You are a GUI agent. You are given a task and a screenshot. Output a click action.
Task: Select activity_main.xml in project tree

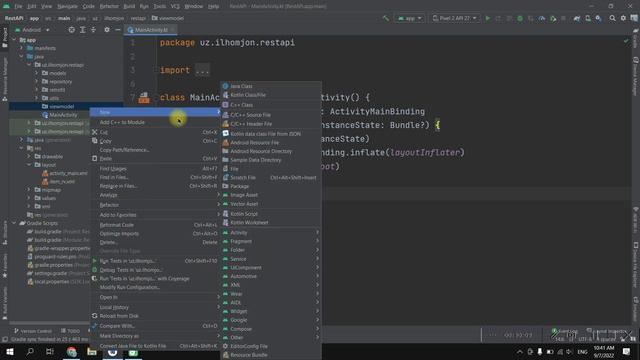point(68,173)
